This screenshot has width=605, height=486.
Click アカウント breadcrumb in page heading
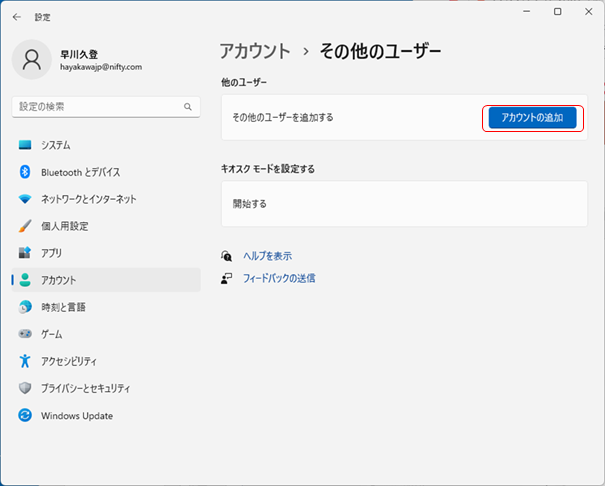[255, 50]
